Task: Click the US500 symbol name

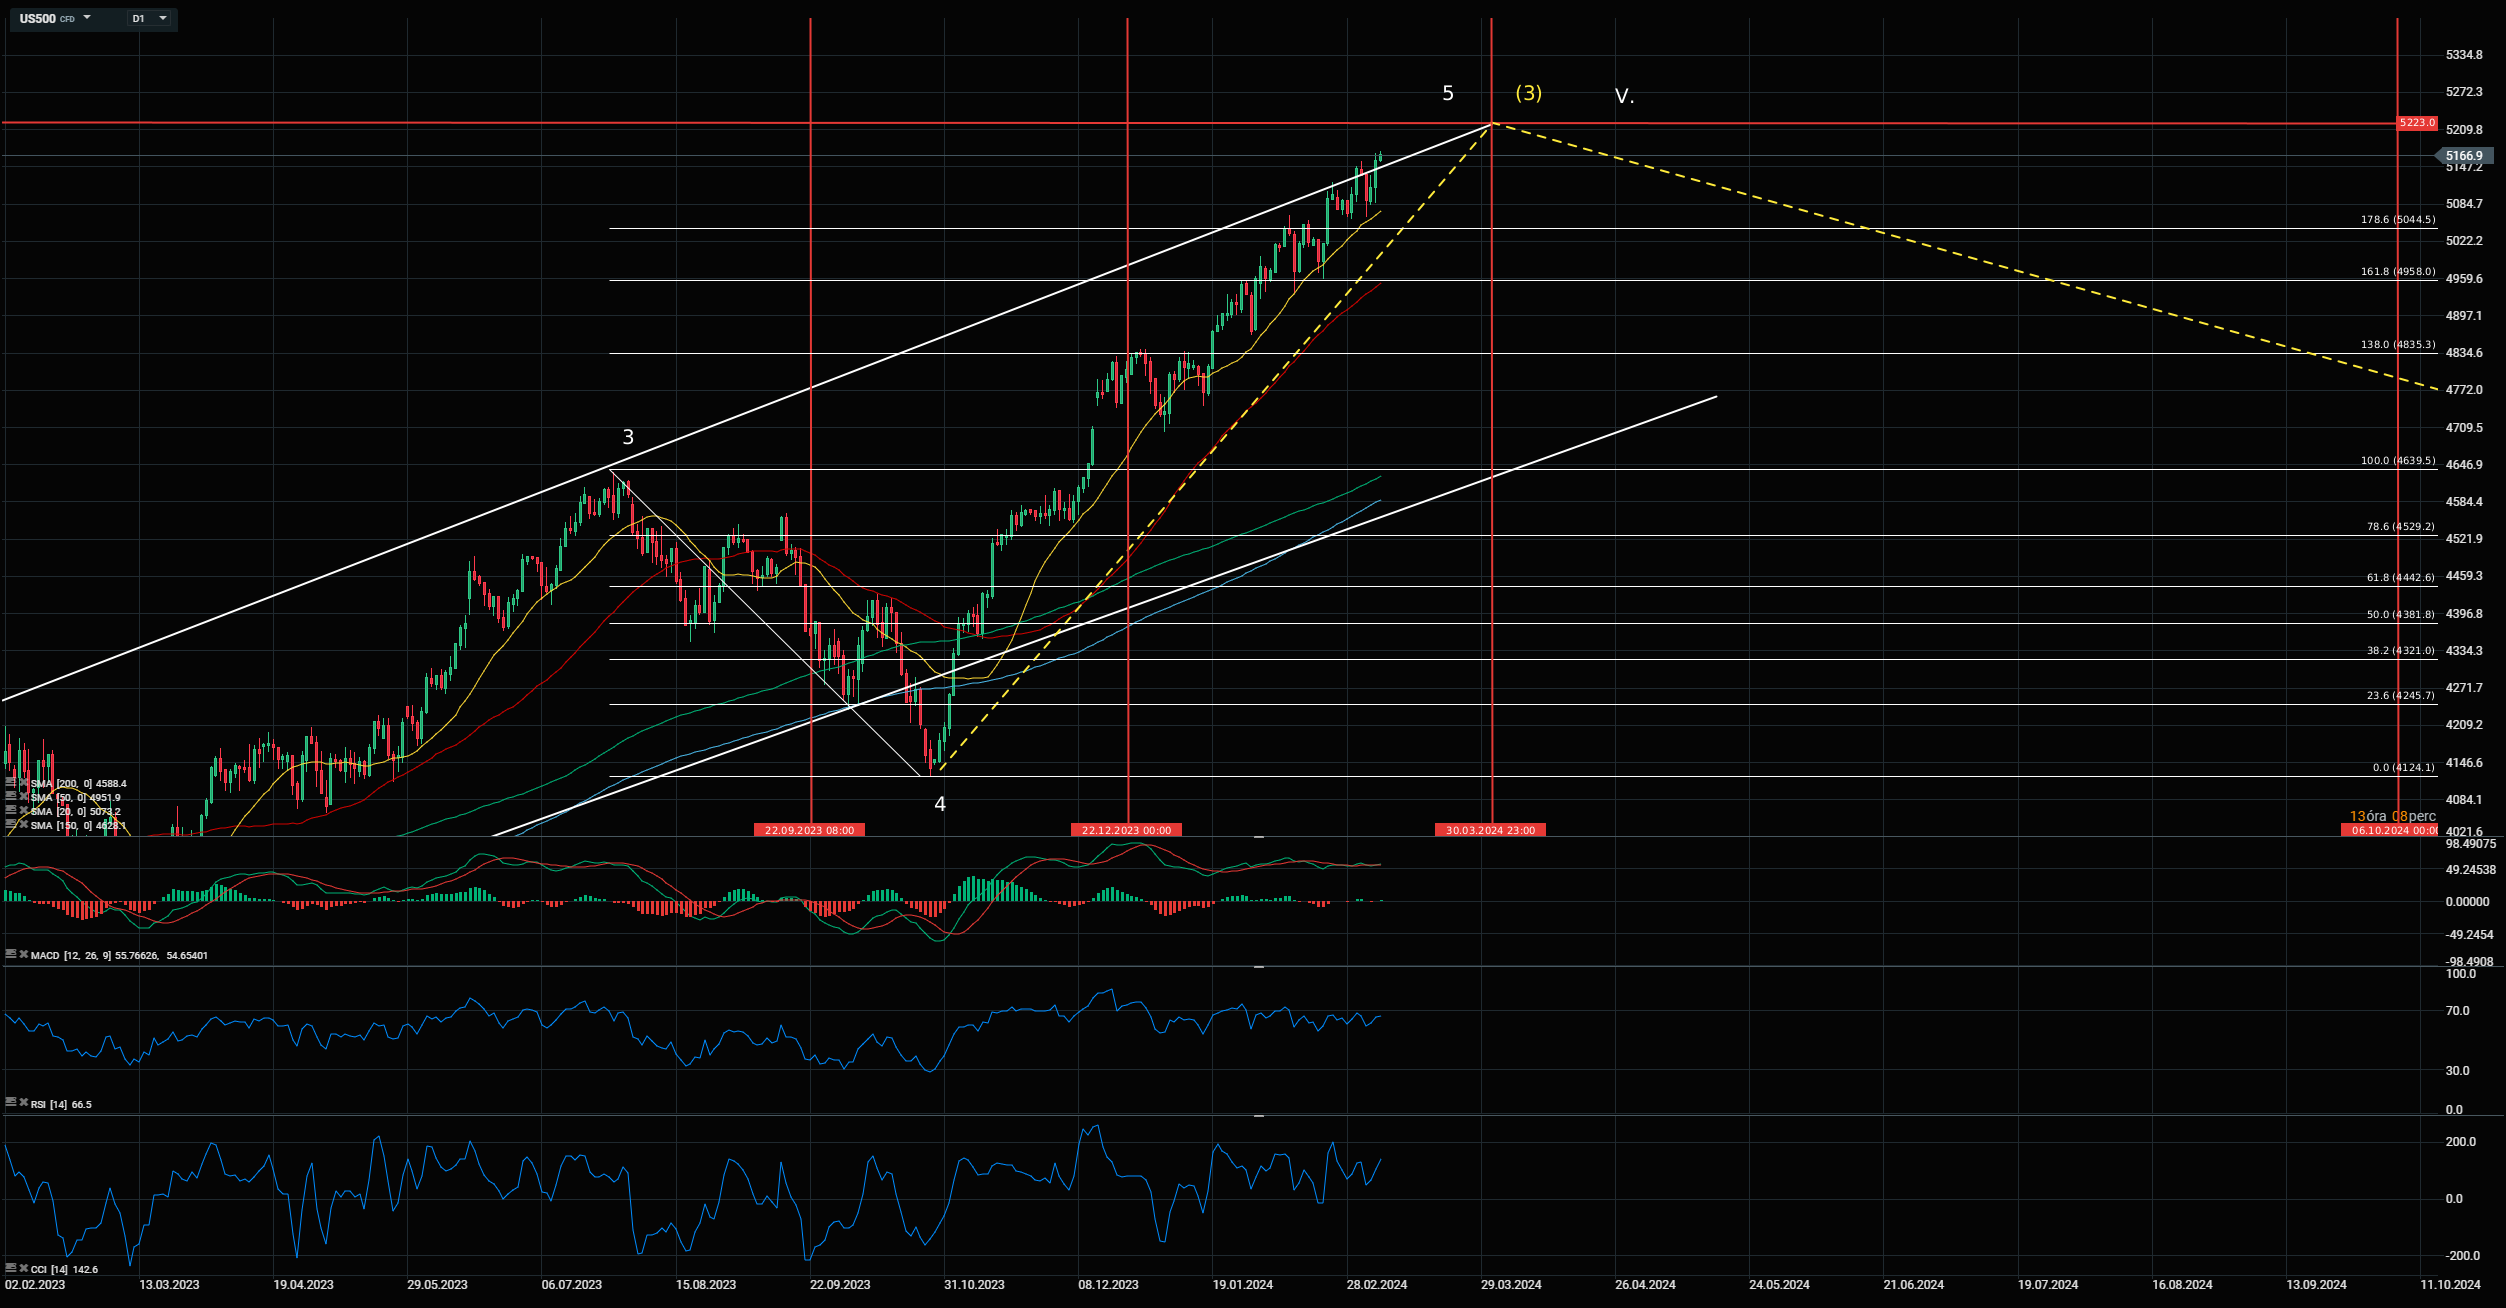Action: click(x=38, y=18)
